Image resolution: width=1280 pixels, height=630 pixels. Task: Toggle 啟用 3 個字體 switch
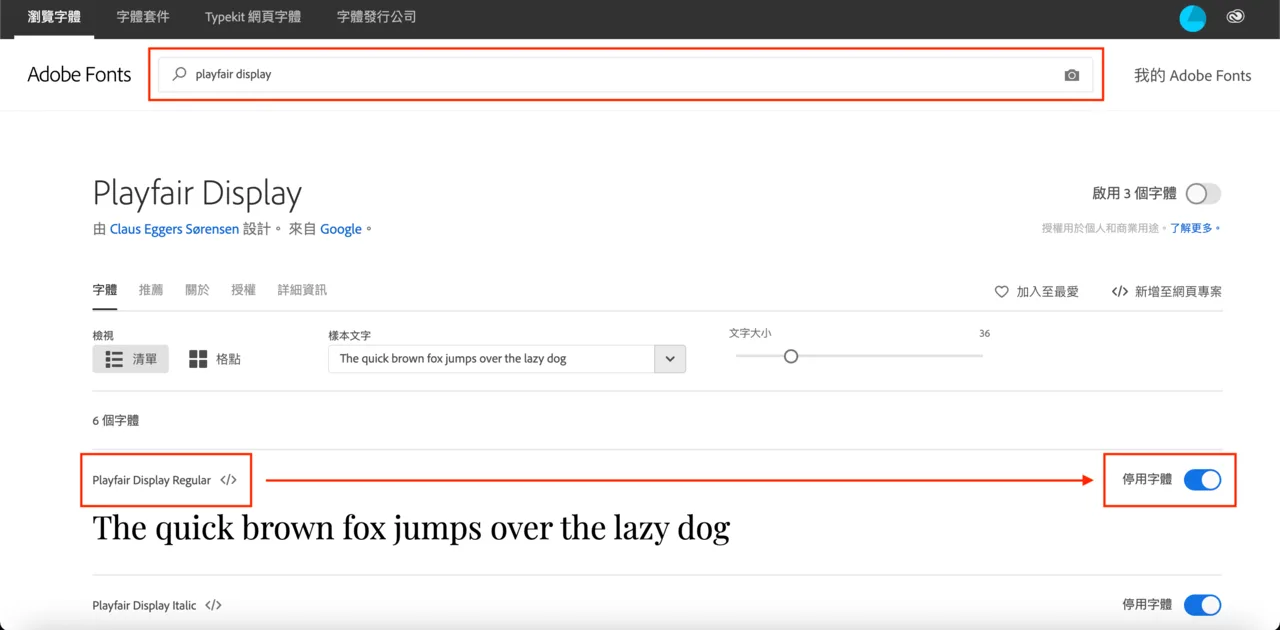[1203, 194]
